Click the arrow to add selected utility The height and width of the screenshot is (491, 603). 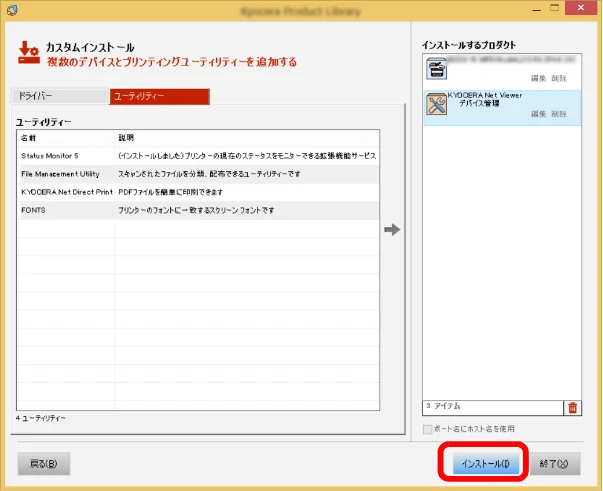(392, 230)
